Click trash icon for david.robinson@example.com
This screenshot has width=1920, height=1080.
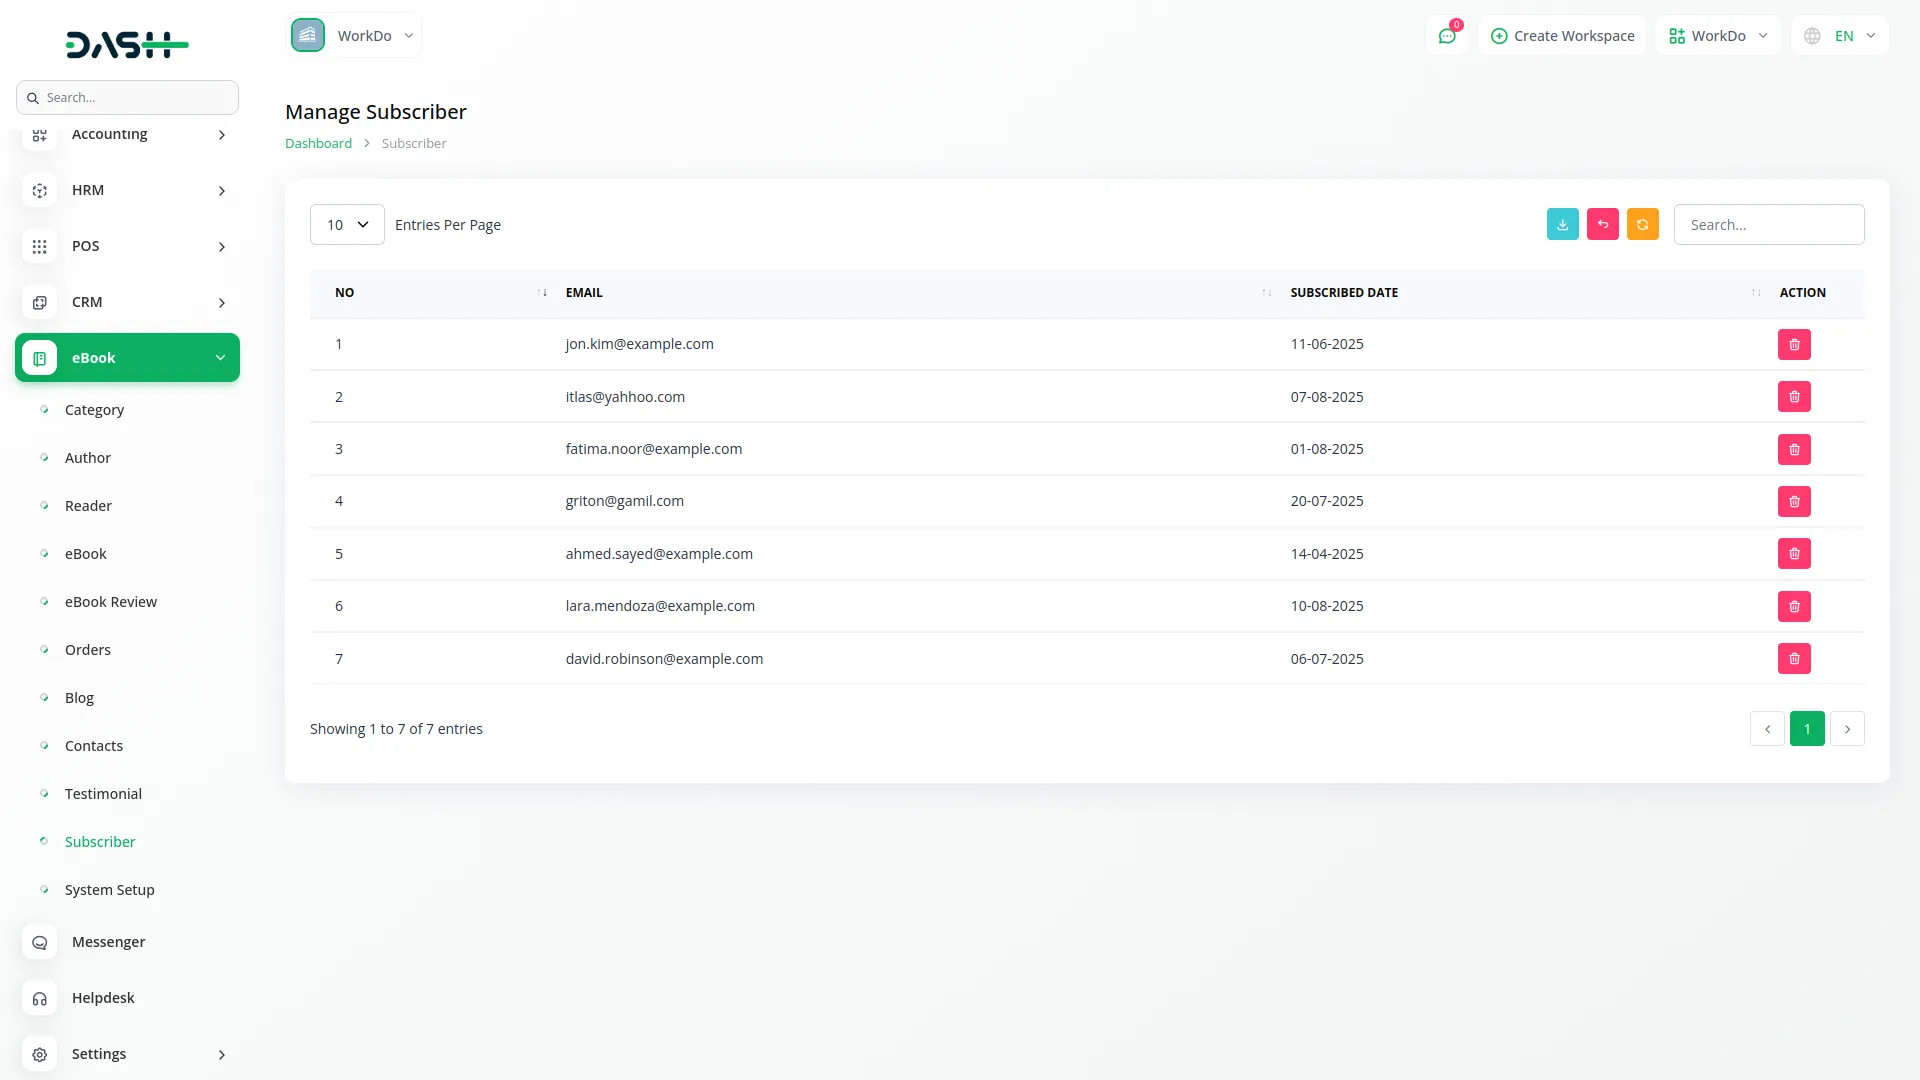(x=1794, y=659)
